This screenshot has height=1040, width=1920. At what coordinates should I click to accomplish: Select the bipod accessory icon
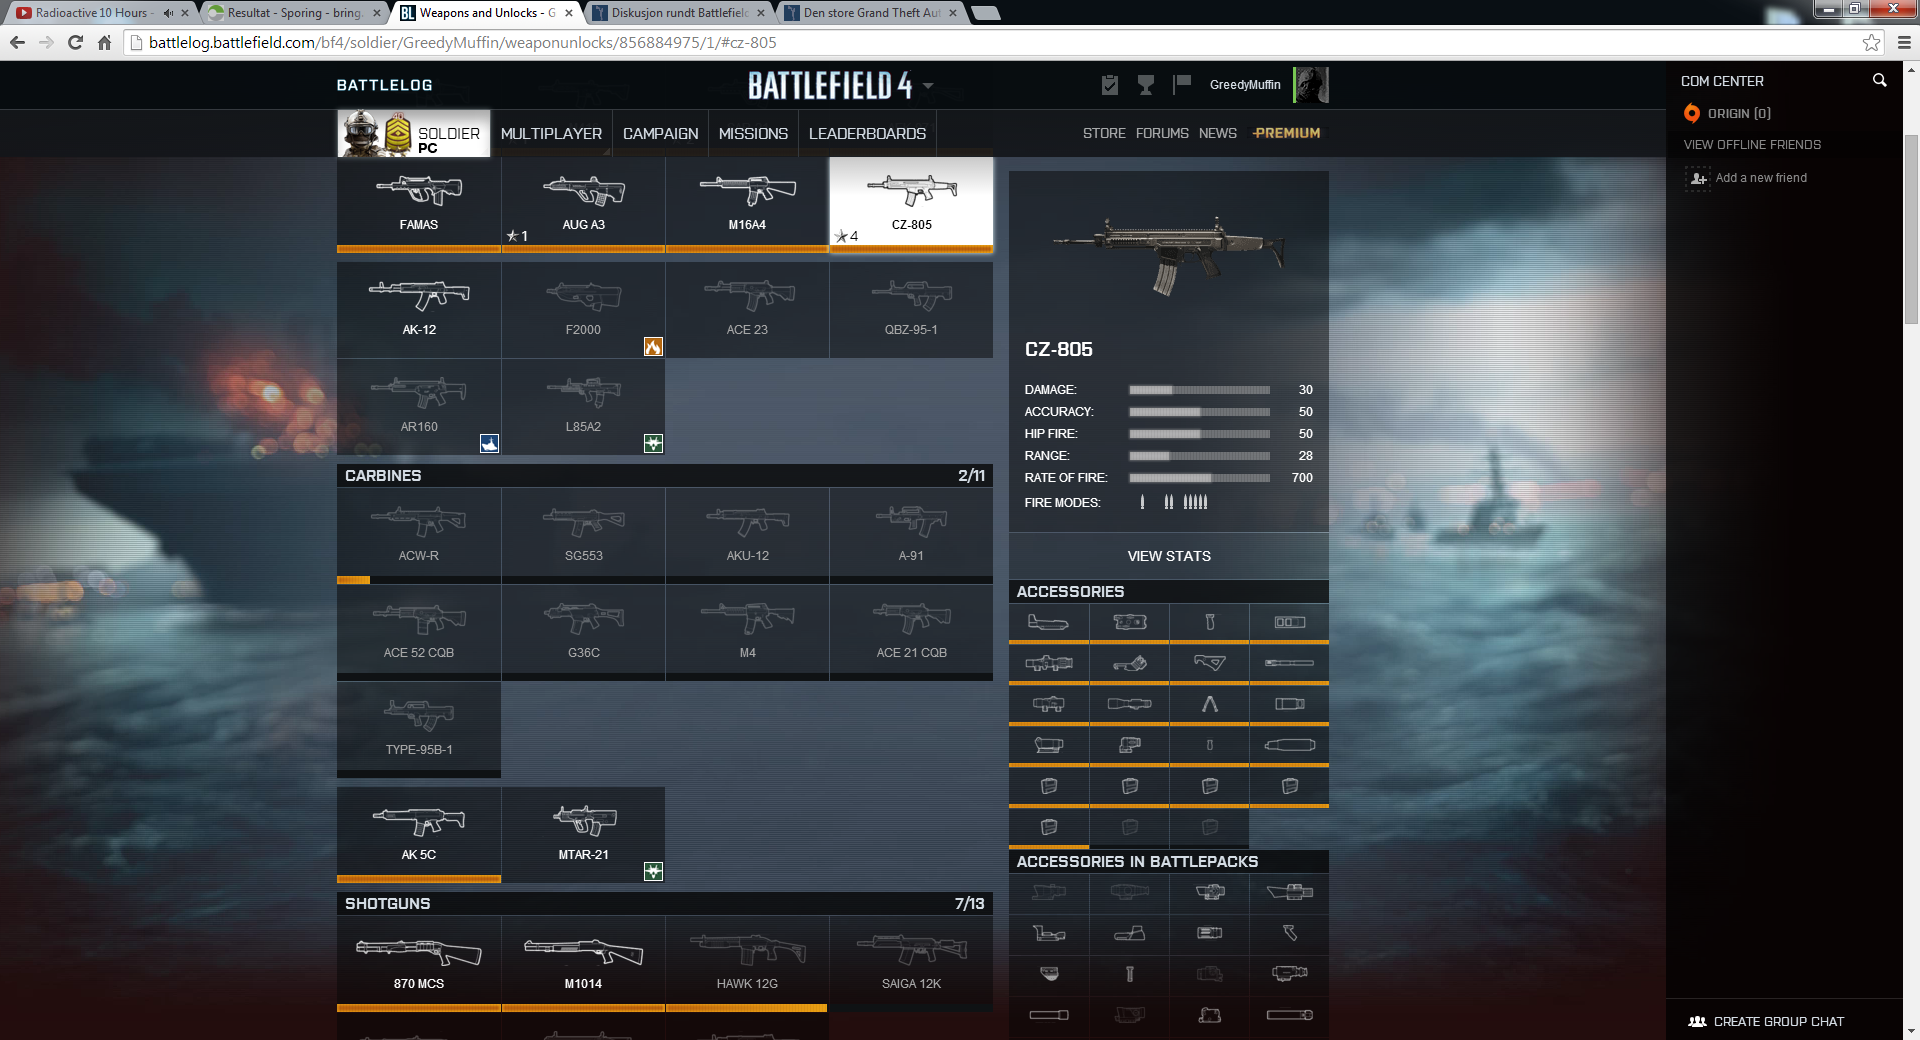pos(1209,704)
